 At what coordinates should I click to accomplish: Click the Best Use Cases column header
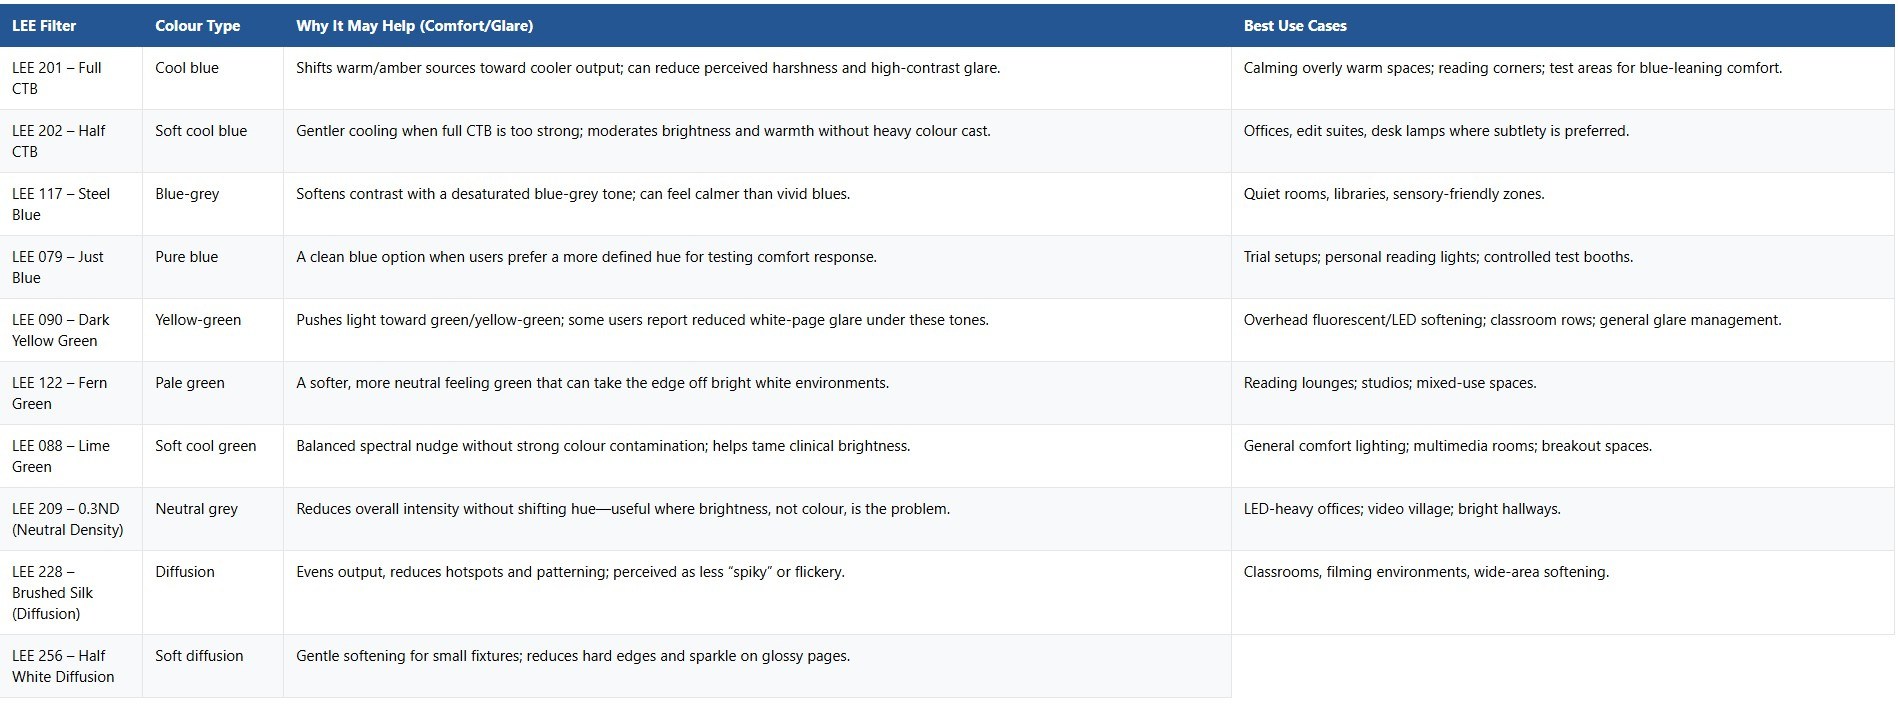(x=1295, y=26)
